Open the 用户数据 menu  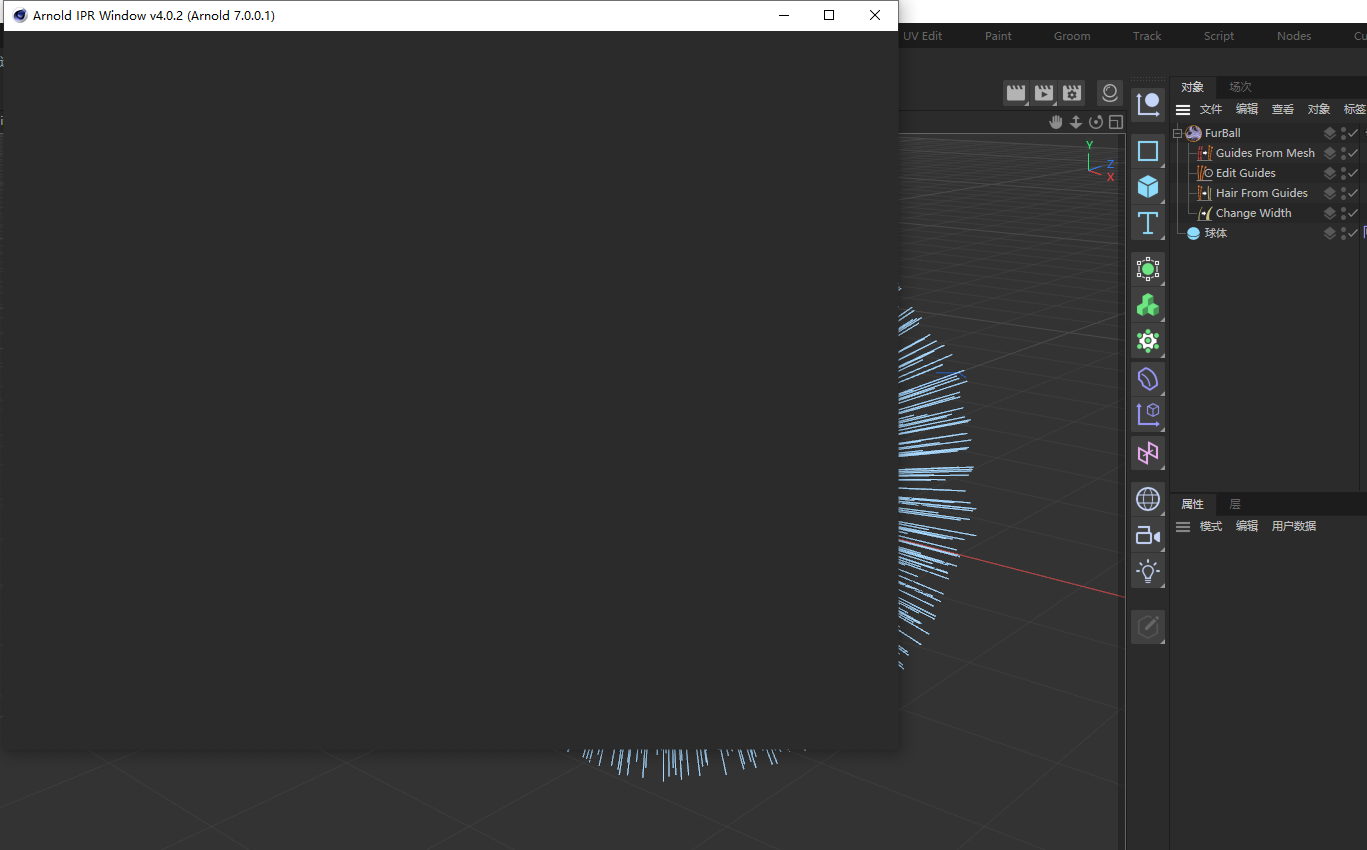(1294, 527)
